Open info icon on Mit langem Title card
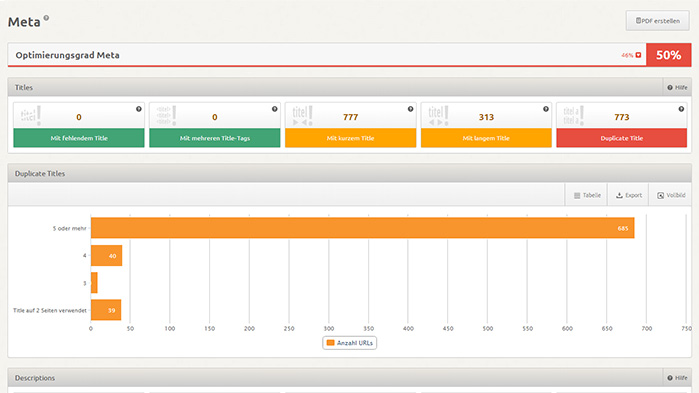The width and height of the screenshot is (699, 393). coord(546,109)
